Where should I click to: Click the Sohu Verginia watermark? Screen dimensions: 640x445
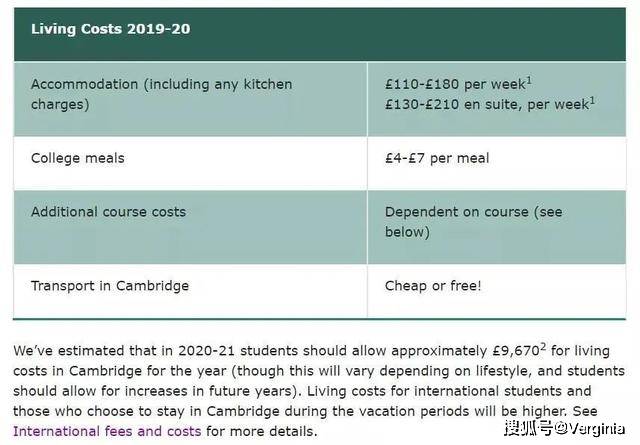coord(564,428)
